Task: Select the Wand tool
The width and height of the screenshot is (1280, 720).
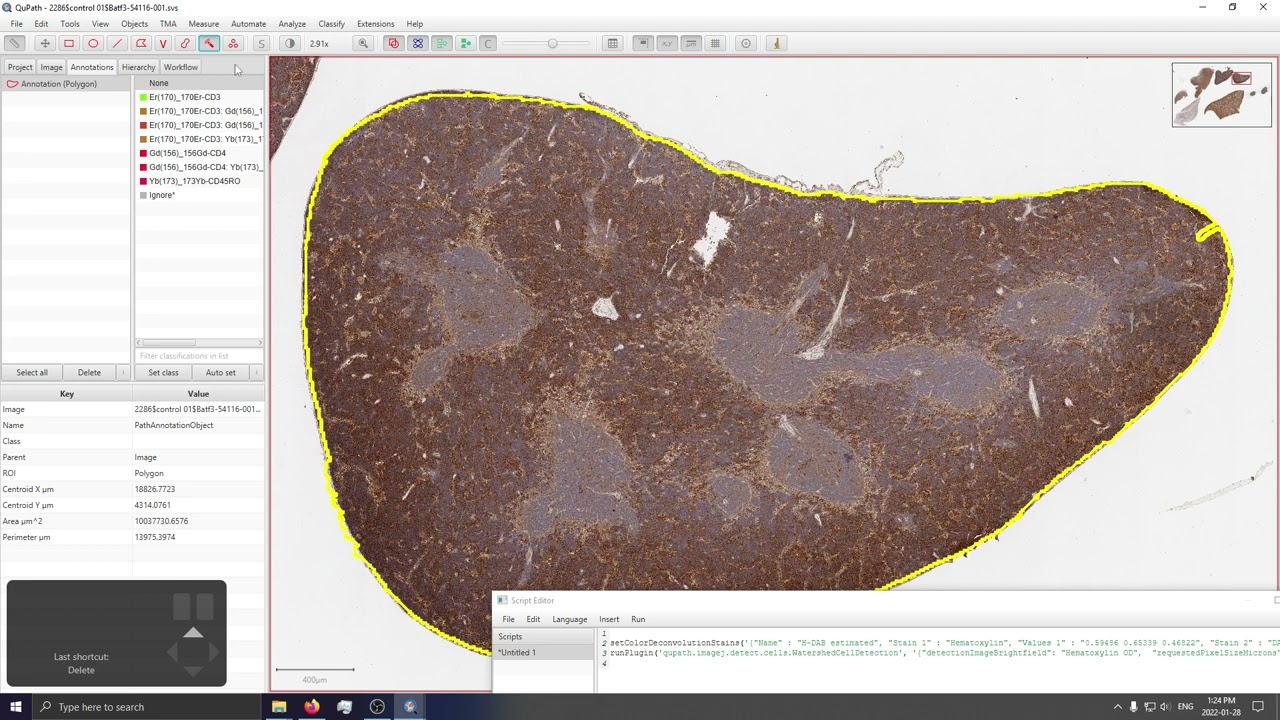Action: (x=209, y=43)
